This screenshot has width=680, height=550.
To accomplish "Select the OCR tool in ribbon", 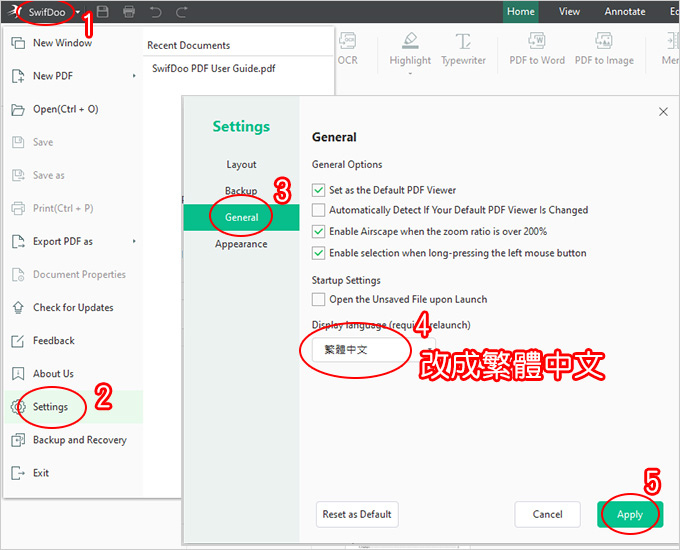I will (347, 49).
